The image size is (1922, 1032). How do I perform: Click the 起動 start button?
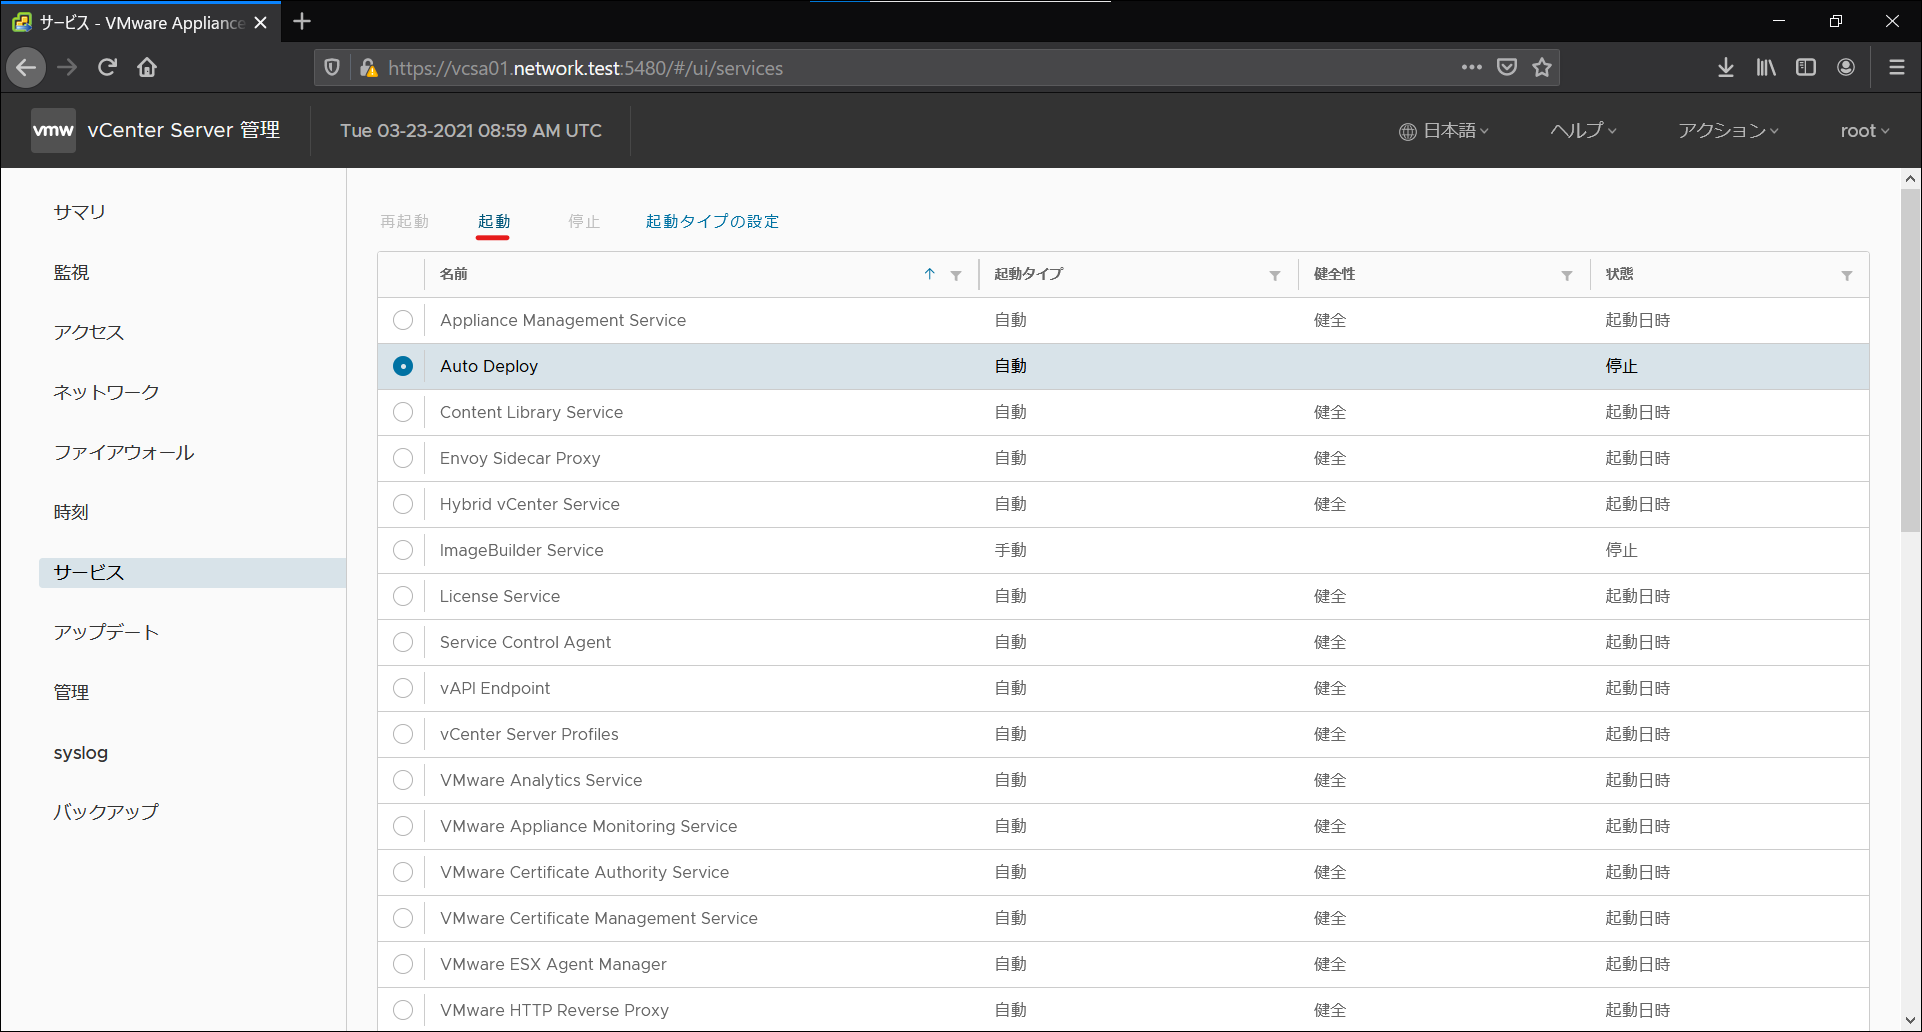(x=494, y=221)
